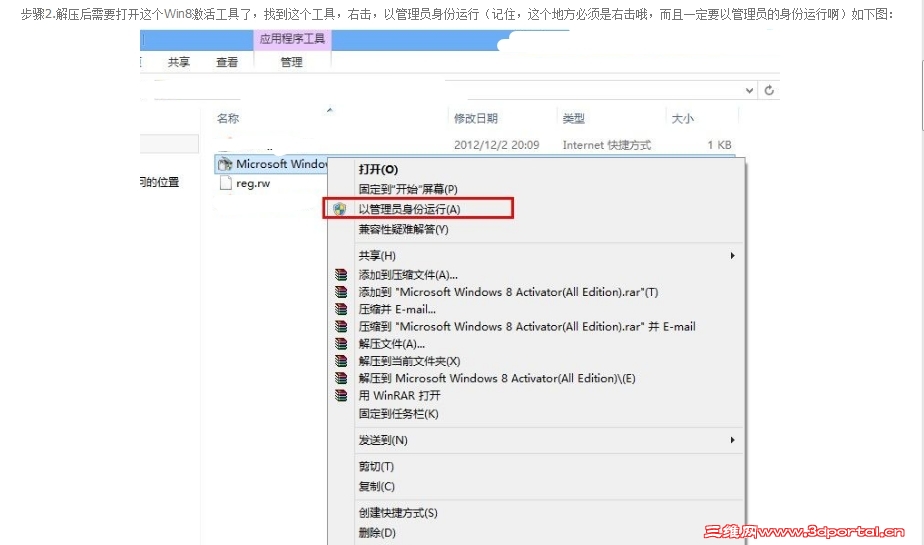Open the 管理 ribbon tab
Image resolution: width=924 pixels, height=545 pixels.
click(291, 62)
